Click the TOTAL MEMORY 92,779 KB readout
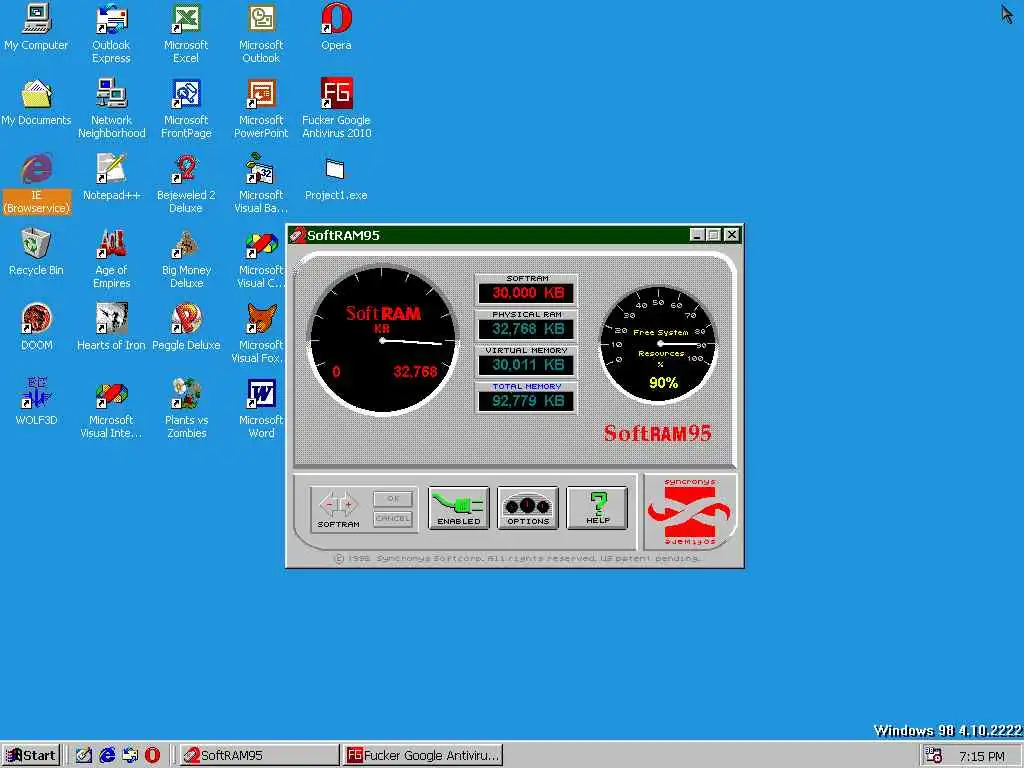 point(526,400)
